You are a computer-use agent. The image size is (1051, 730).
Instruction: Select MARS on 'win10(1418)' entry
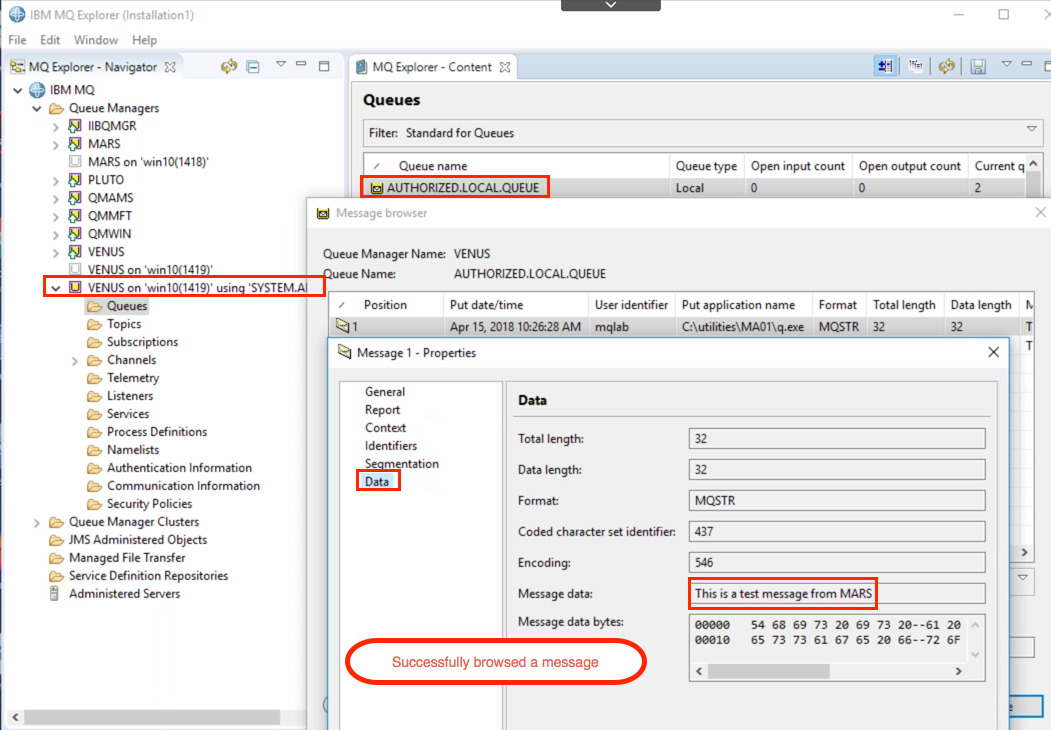148,162
